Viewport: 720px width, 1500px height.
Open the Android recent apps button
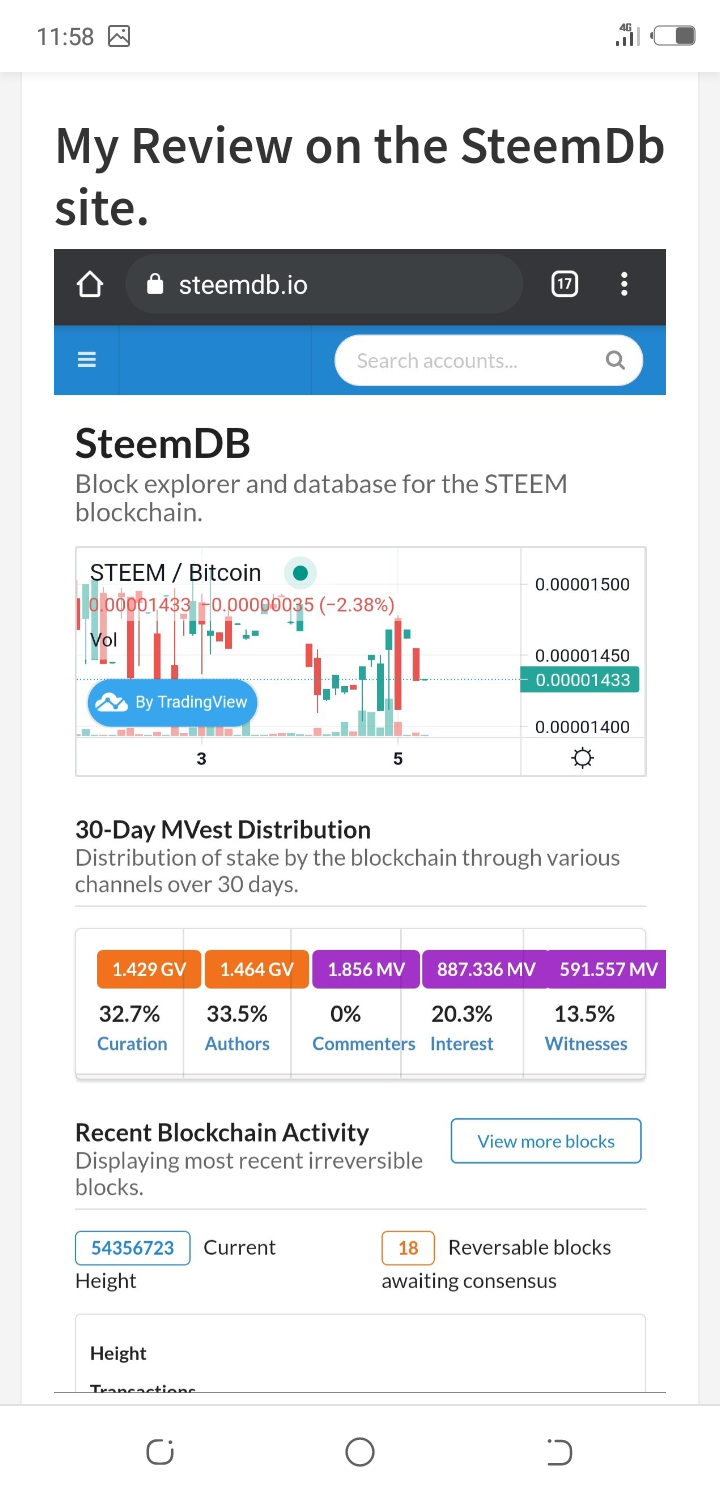[x=160, y=1451]
